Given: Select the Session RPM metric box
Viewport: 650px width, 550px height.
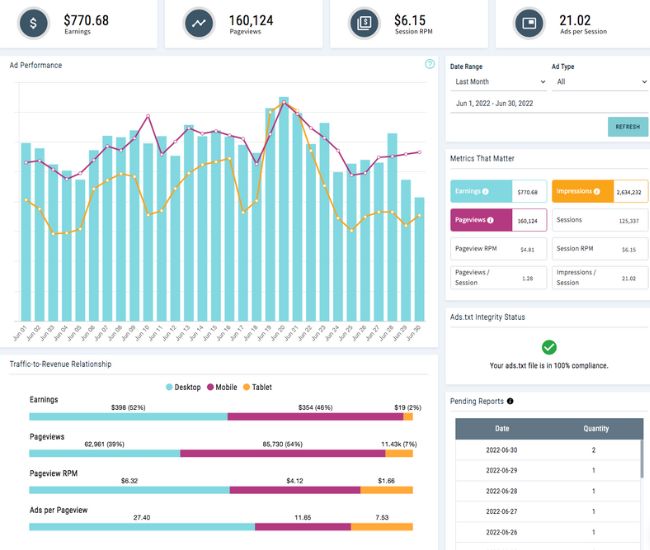Looking at the screenshot, I should (600, 249).
